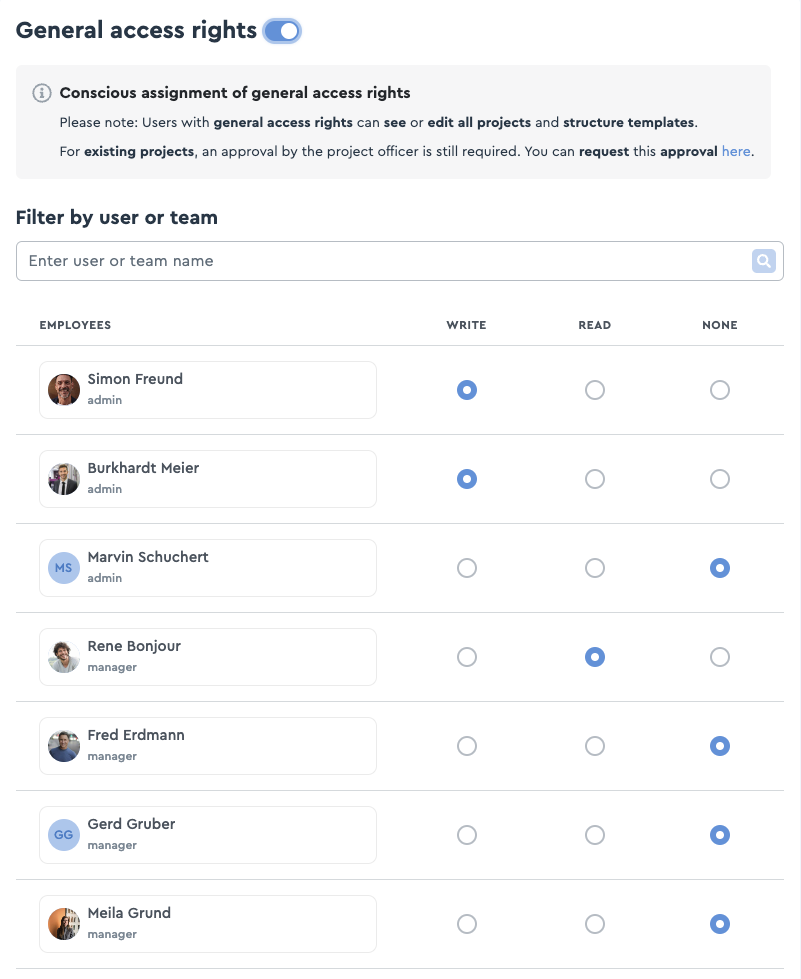Select Read access for Meila Grund
This screenshot has width=801, height=979.
coord(594,924)
